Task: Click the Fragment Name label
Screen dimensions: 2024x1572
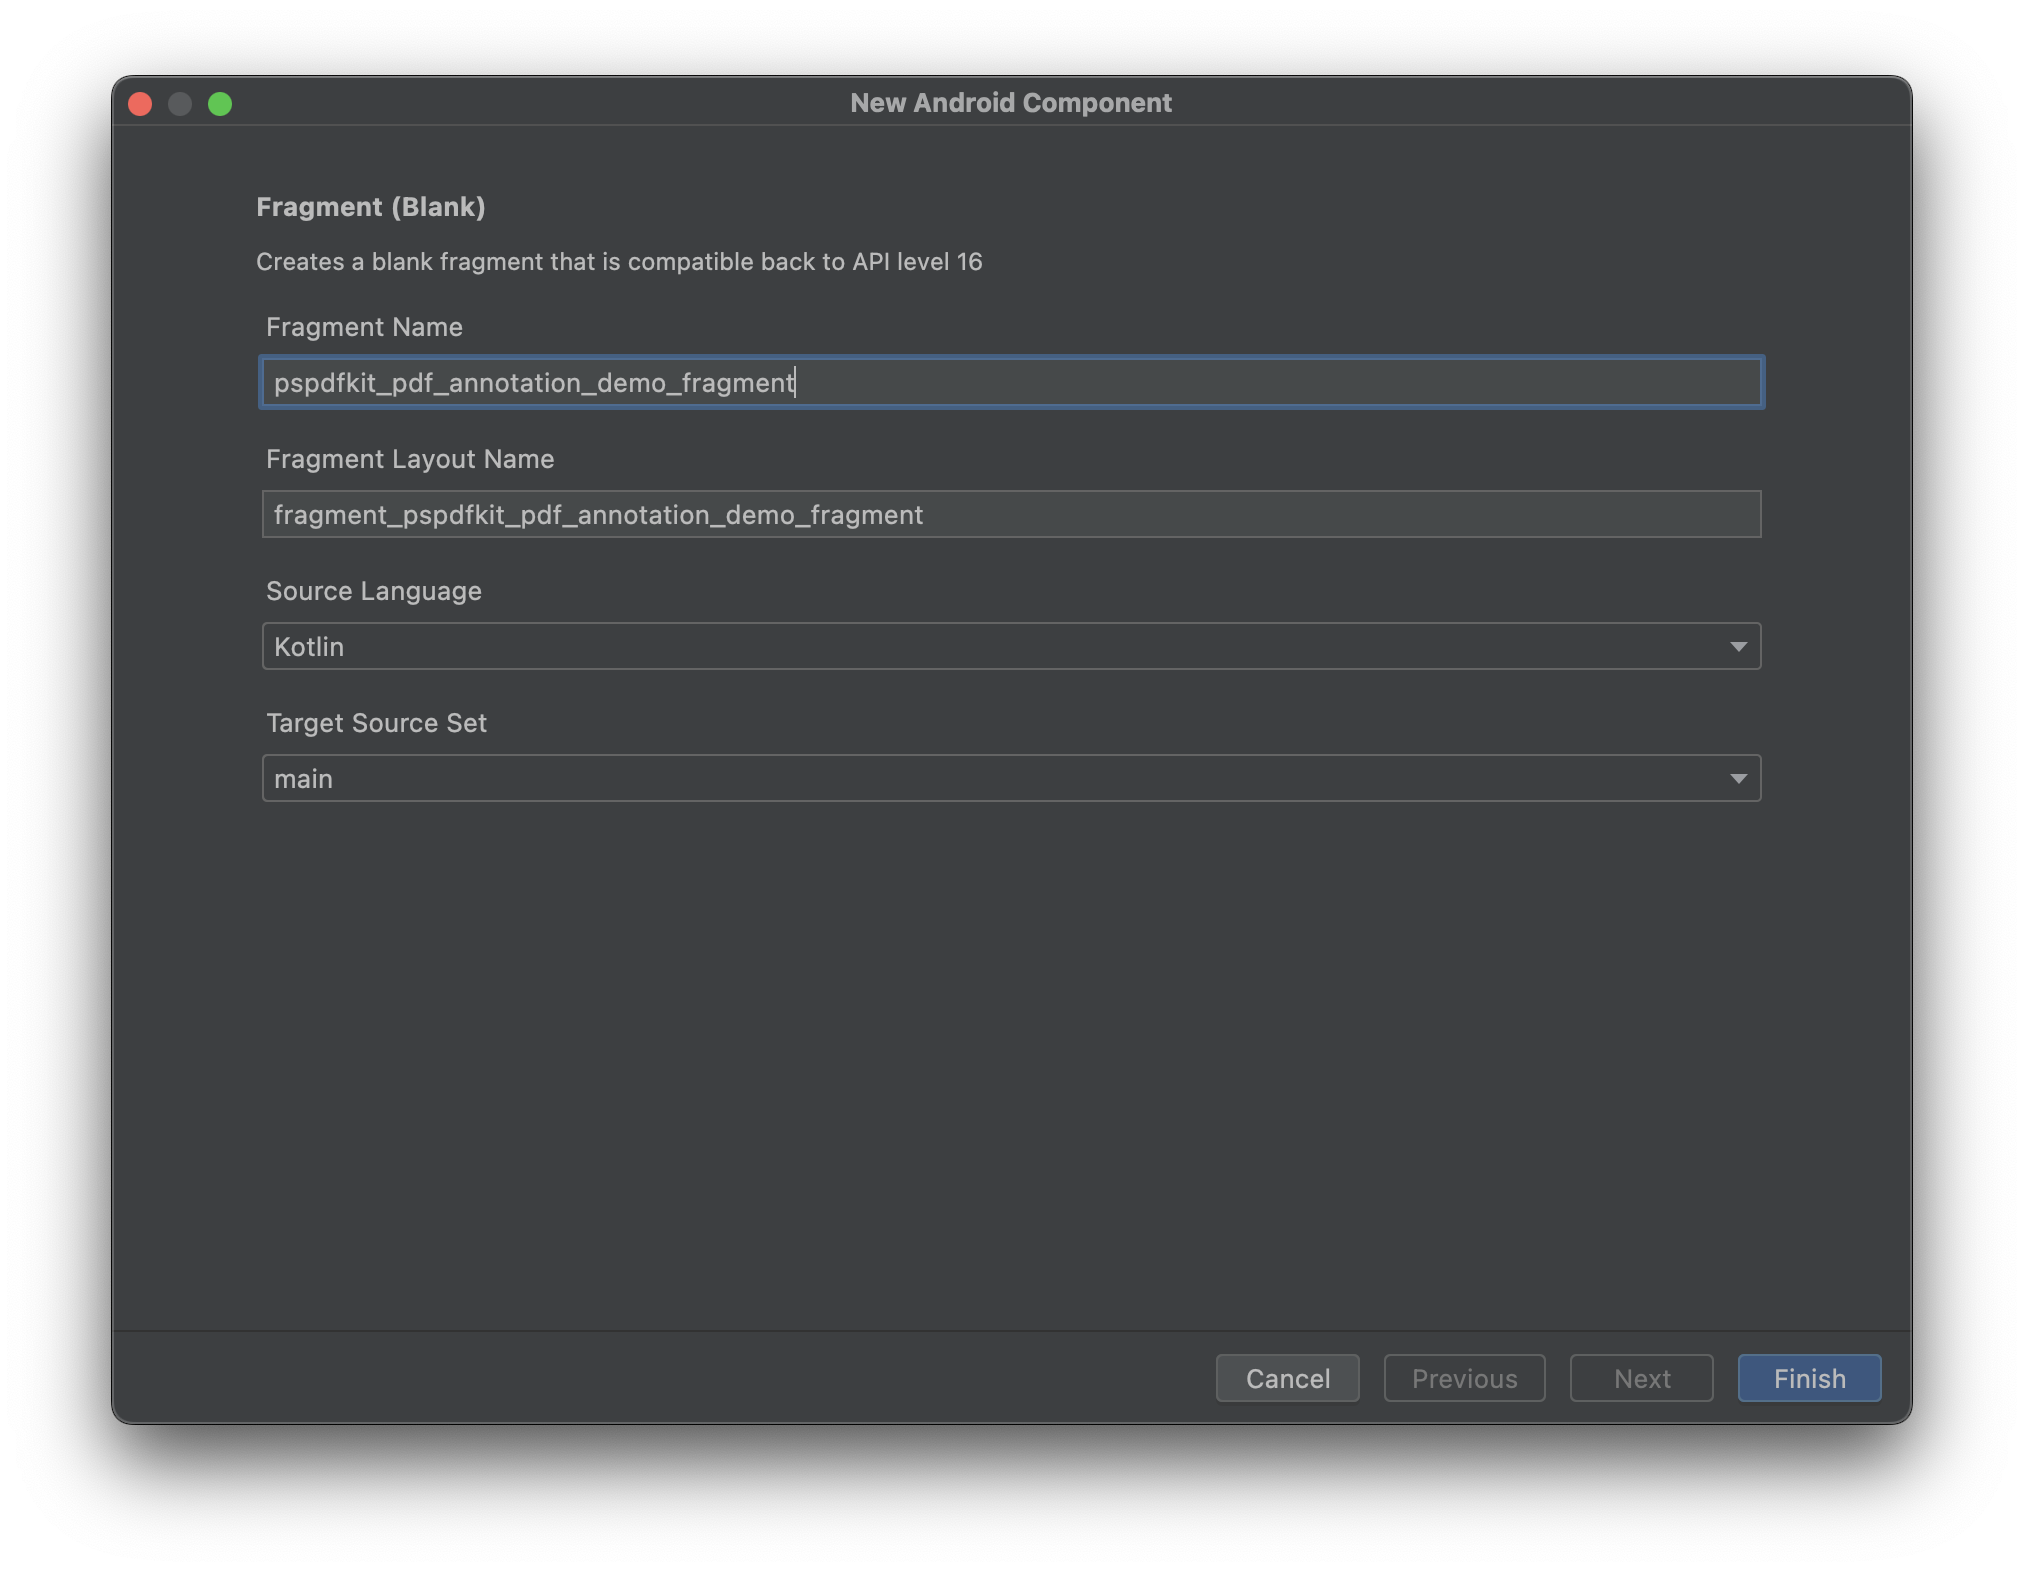Action: [364, 327]
